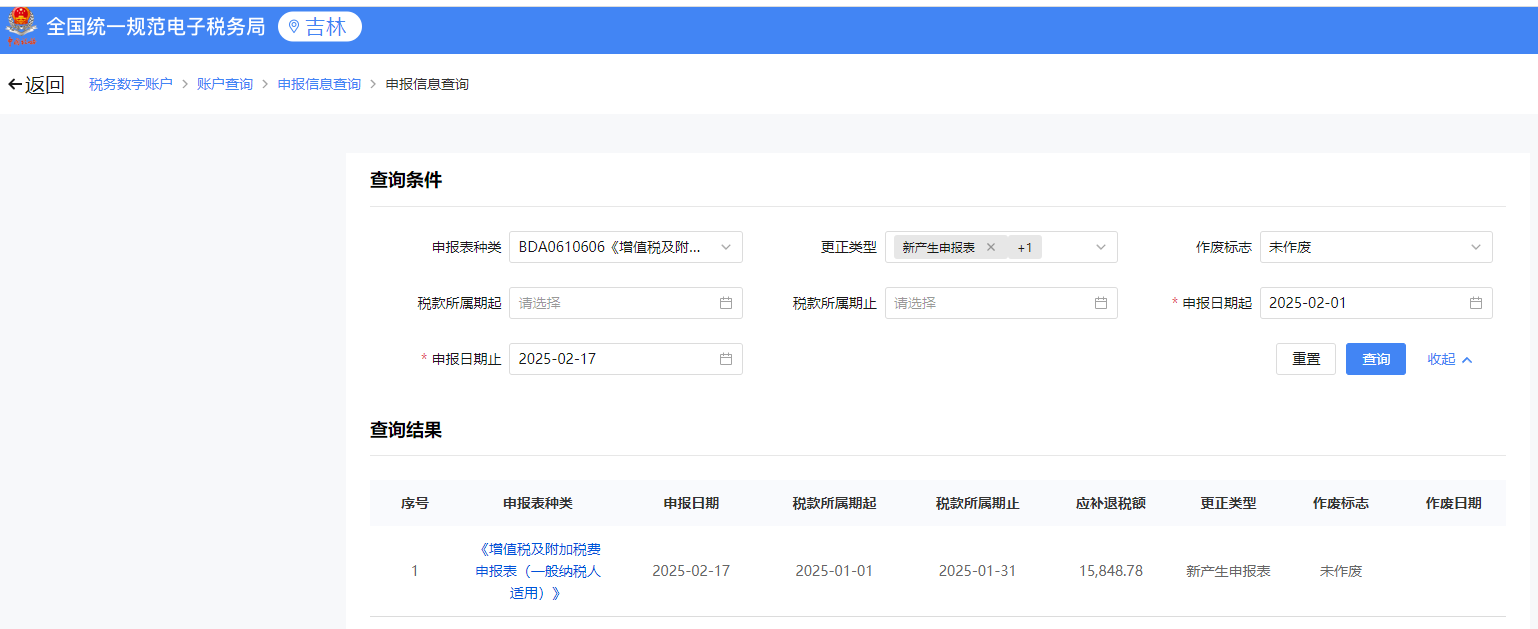Viewport: 1538px width, 629px height.
Task: Go to 账户查询 breadcrumb
Action: coord(225,84)
